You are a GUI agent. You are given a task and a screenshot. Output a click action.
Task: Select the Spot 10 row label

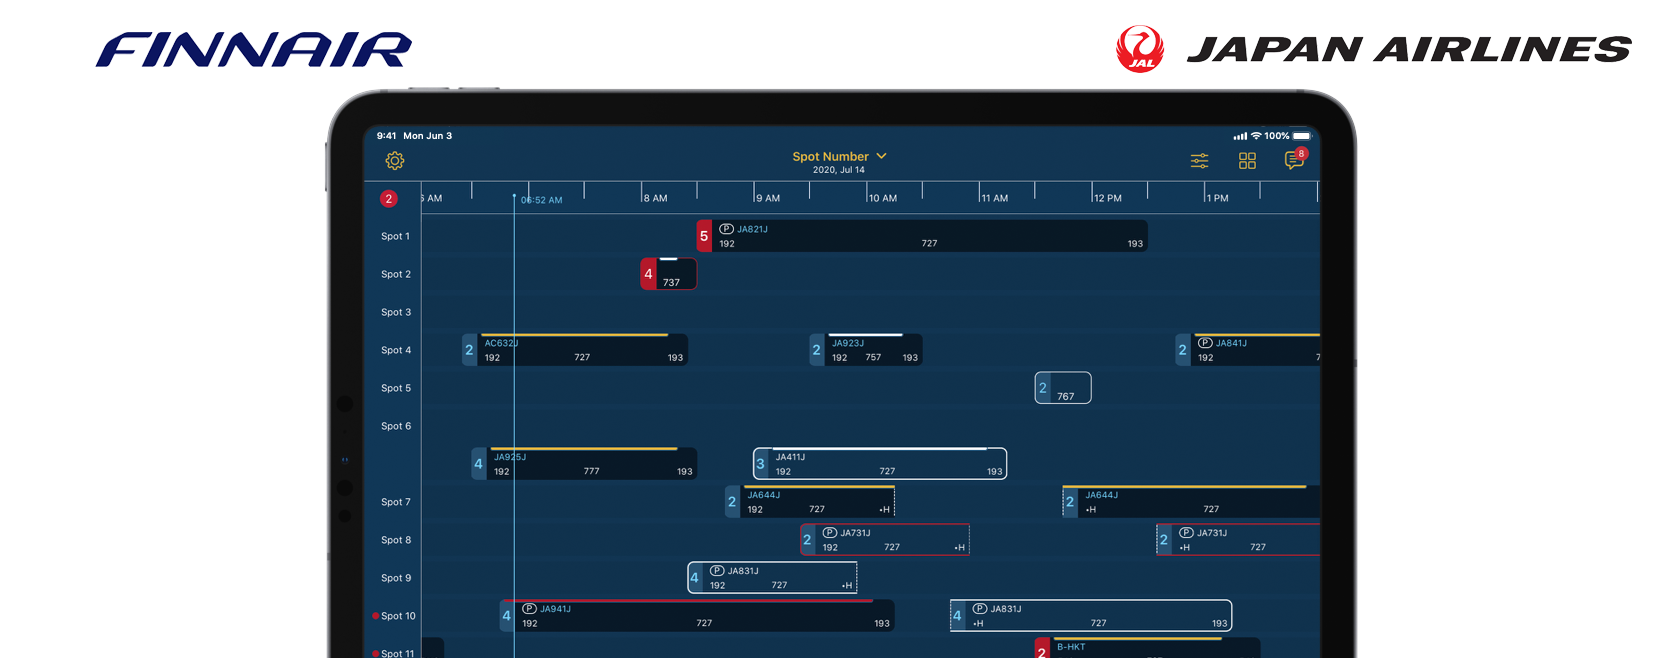(397, 617)
